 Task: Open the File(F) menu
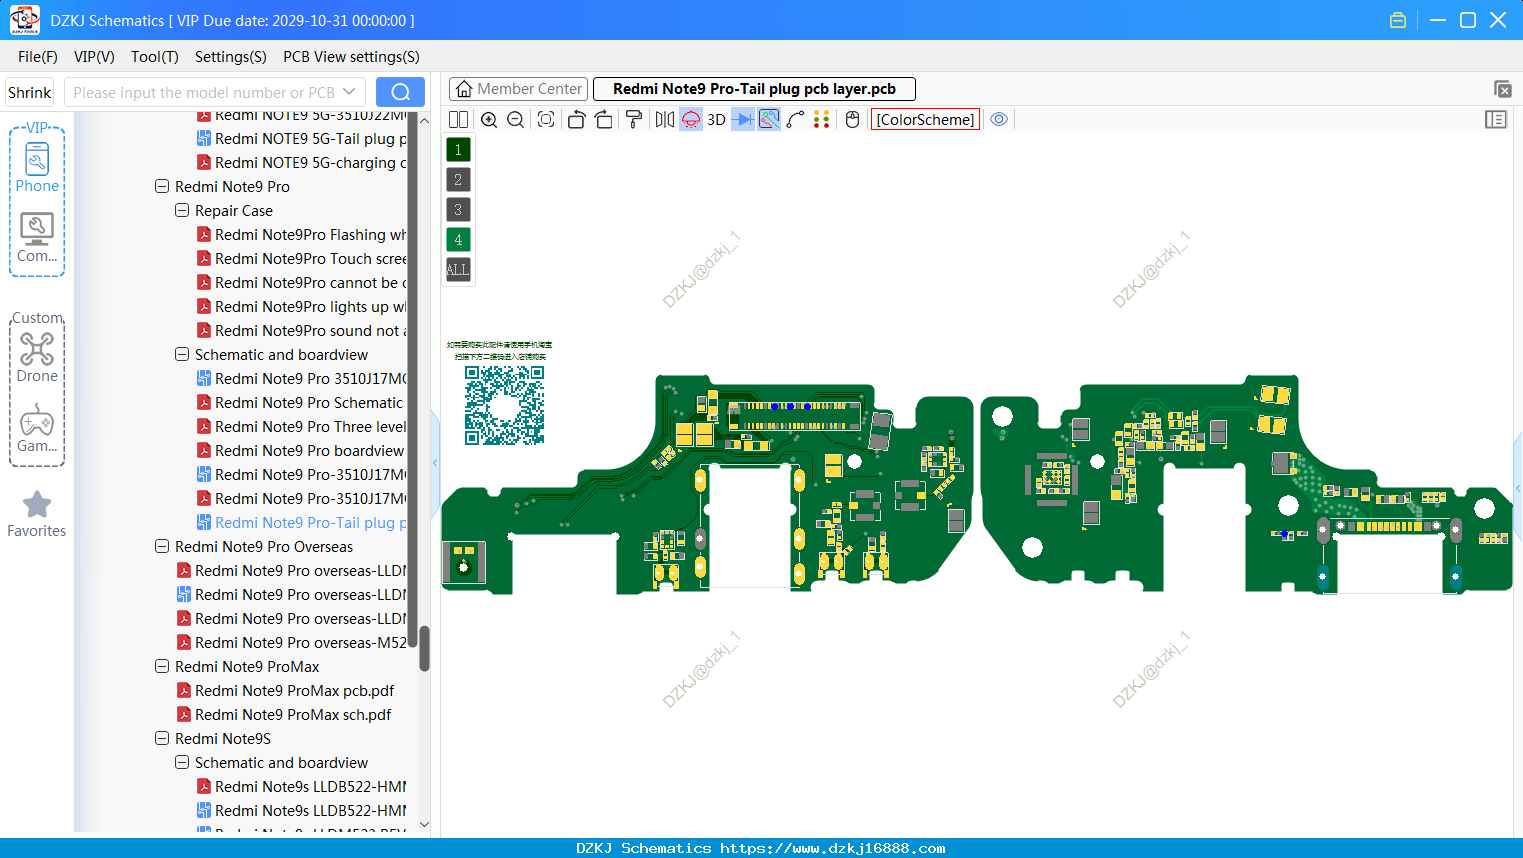coord(38,57)
